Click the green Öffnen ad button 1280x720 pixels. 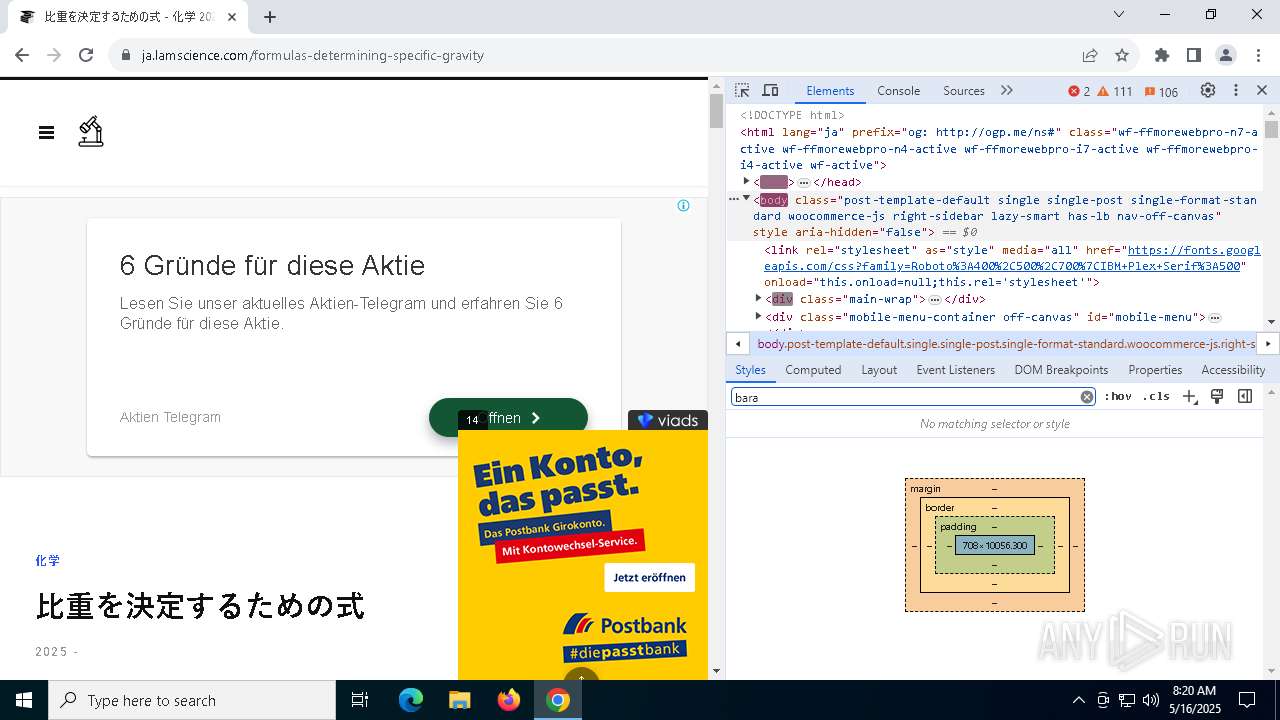coord(508,418)
